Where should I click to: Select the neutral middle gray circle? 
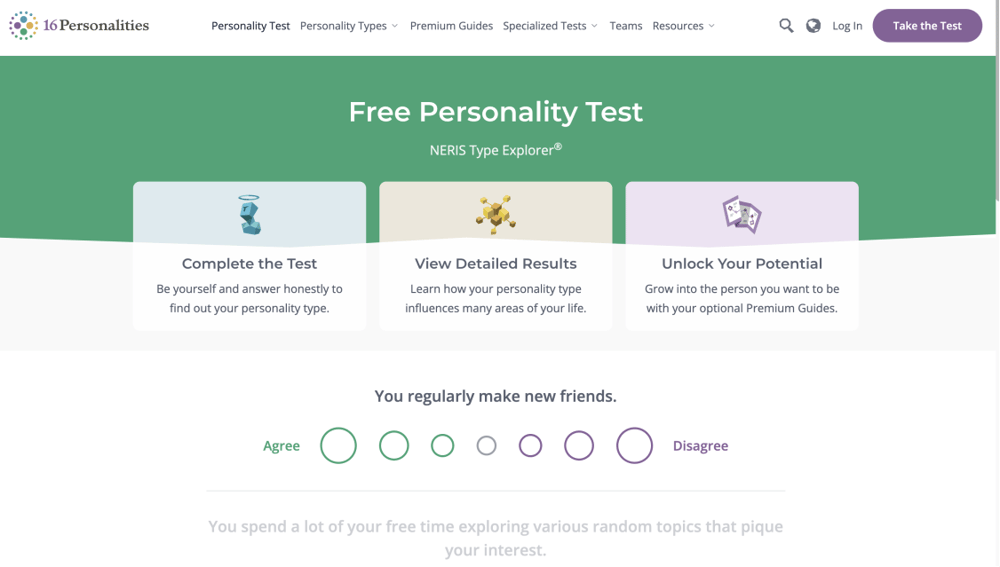tap(486, 446)
